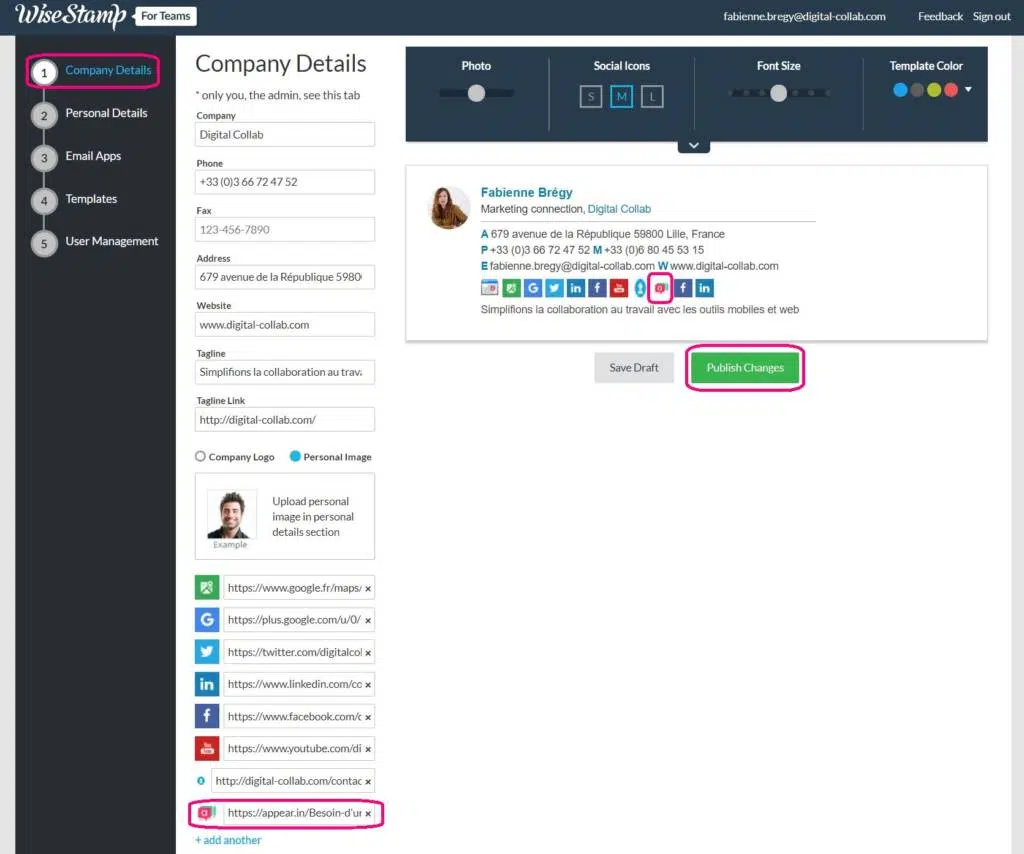Set social icons size to M
This screenshot has height=854, width=1024.
point(622,97)
